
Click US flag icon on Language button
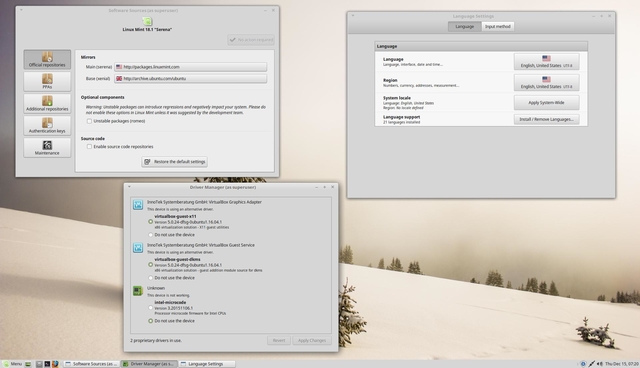click(x=546, y=58)
